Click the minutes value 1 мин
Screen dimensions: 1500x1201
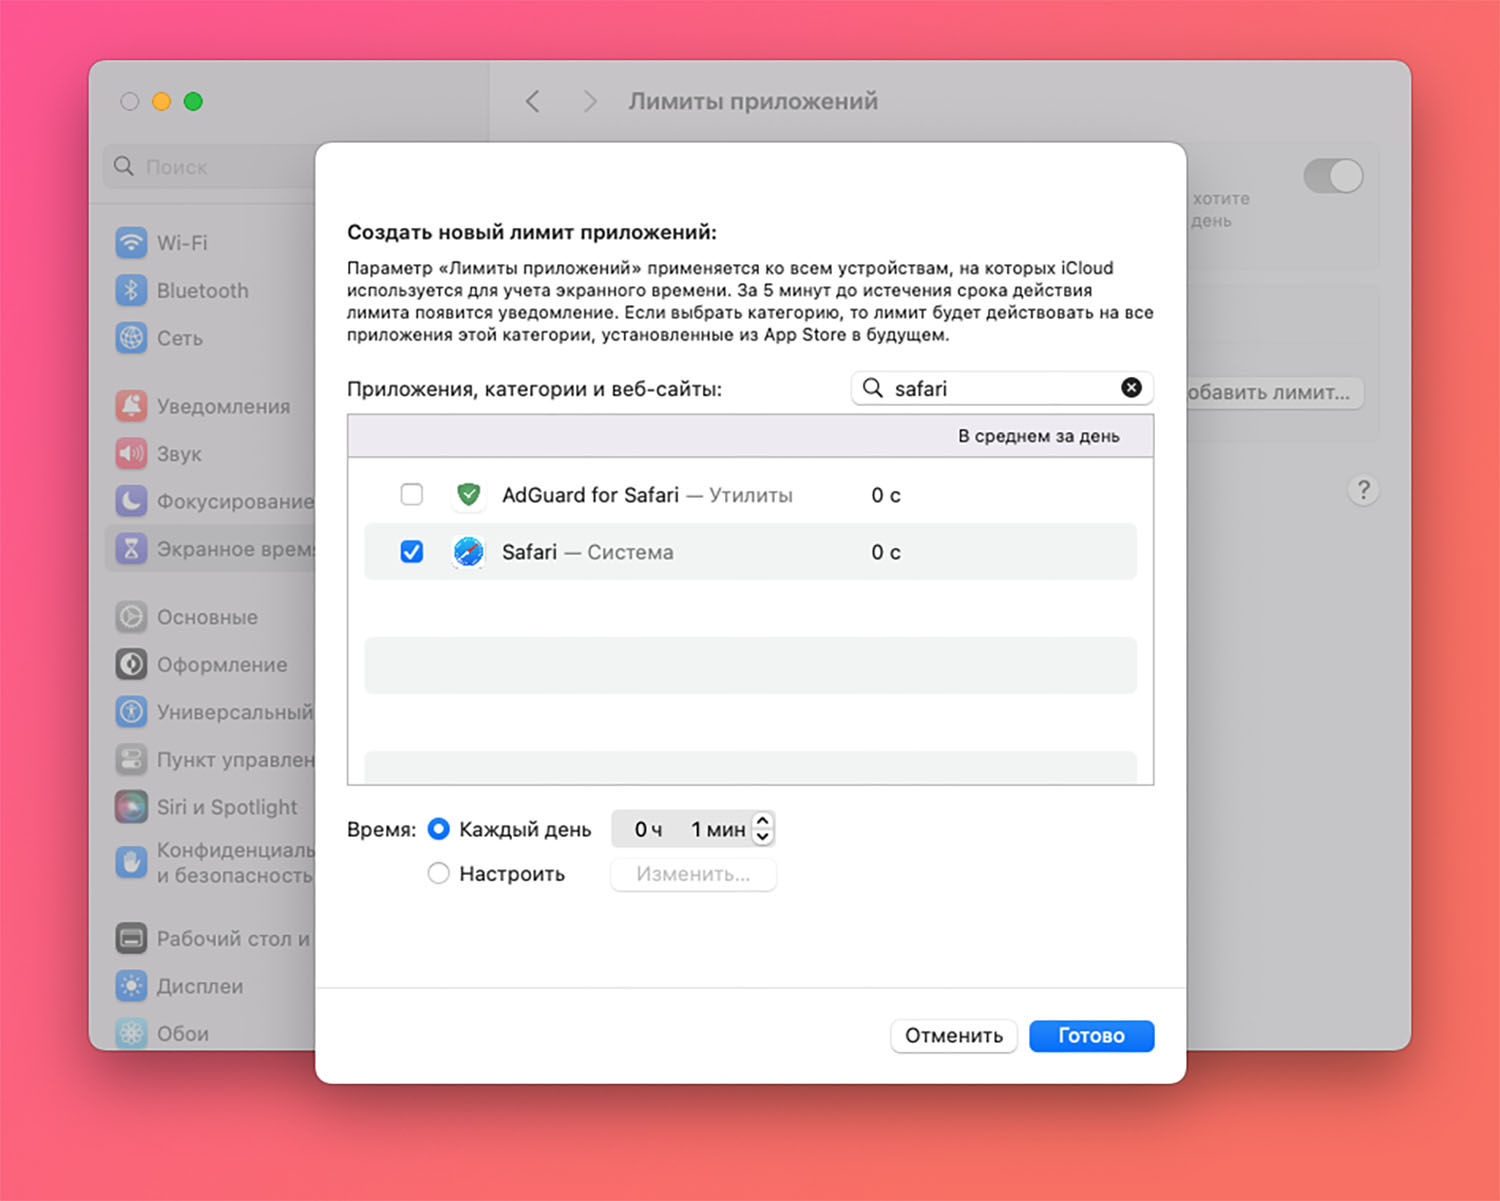[718, 829]
